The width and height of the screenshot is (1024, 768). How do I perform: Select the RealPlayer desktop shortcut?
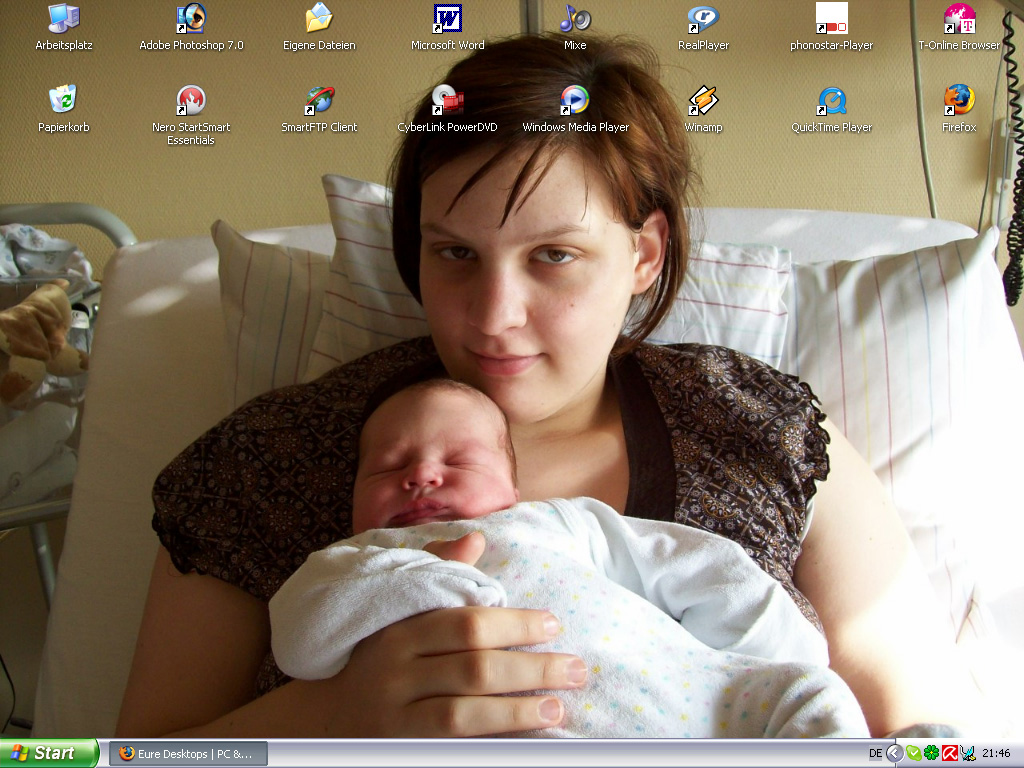[x=703, y=19]
